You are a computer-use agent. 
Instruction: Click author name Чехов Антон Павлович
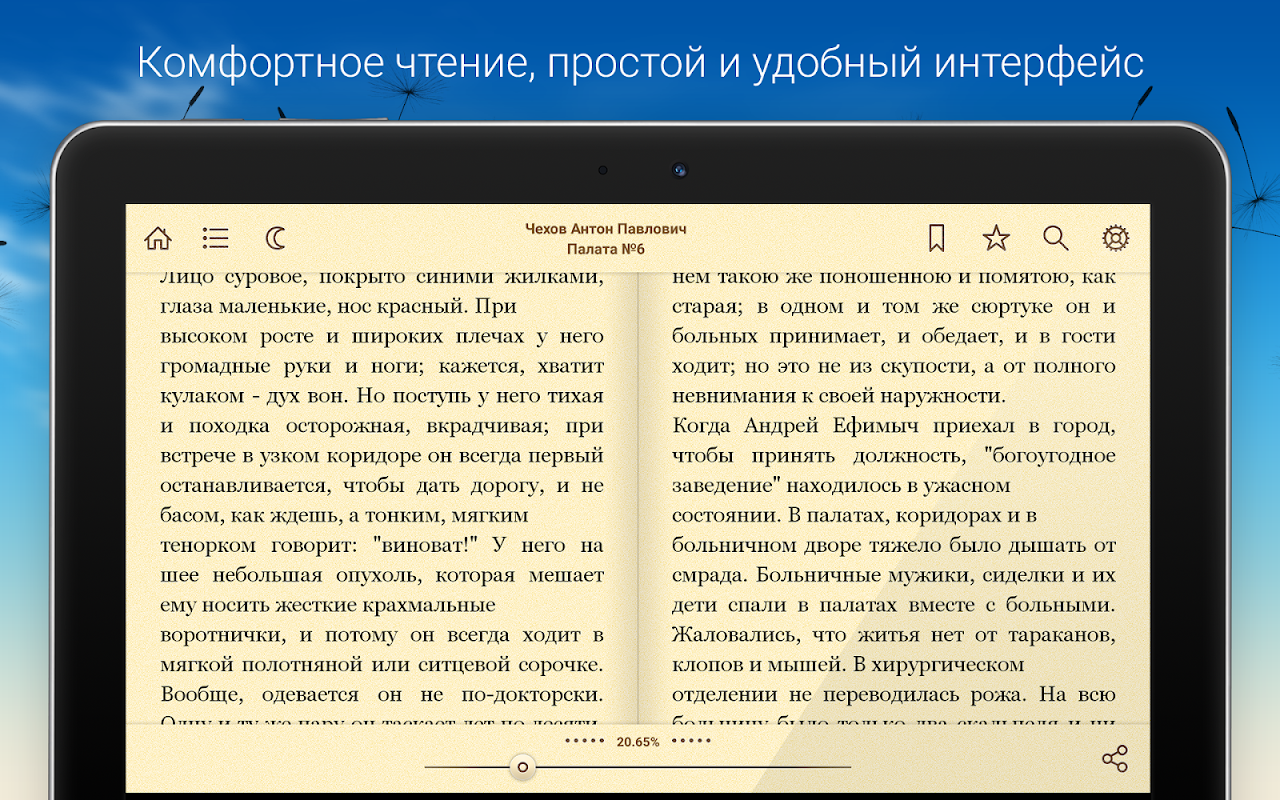coord(606,229)
